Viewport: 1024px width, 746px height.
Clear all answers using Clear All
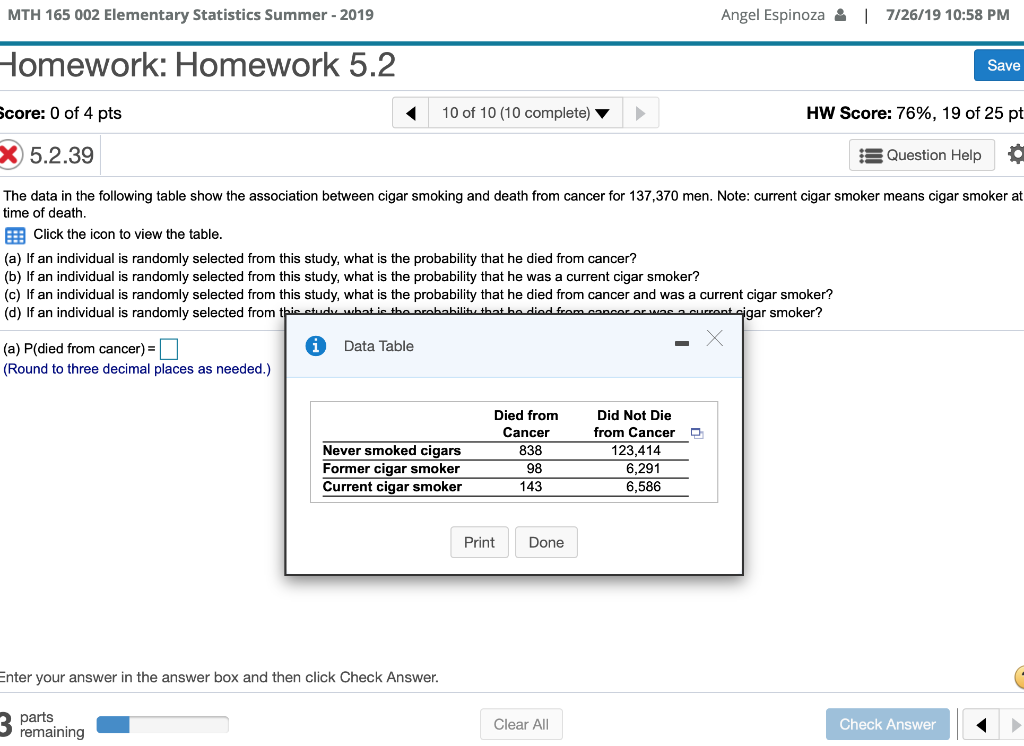click(521, 724)
